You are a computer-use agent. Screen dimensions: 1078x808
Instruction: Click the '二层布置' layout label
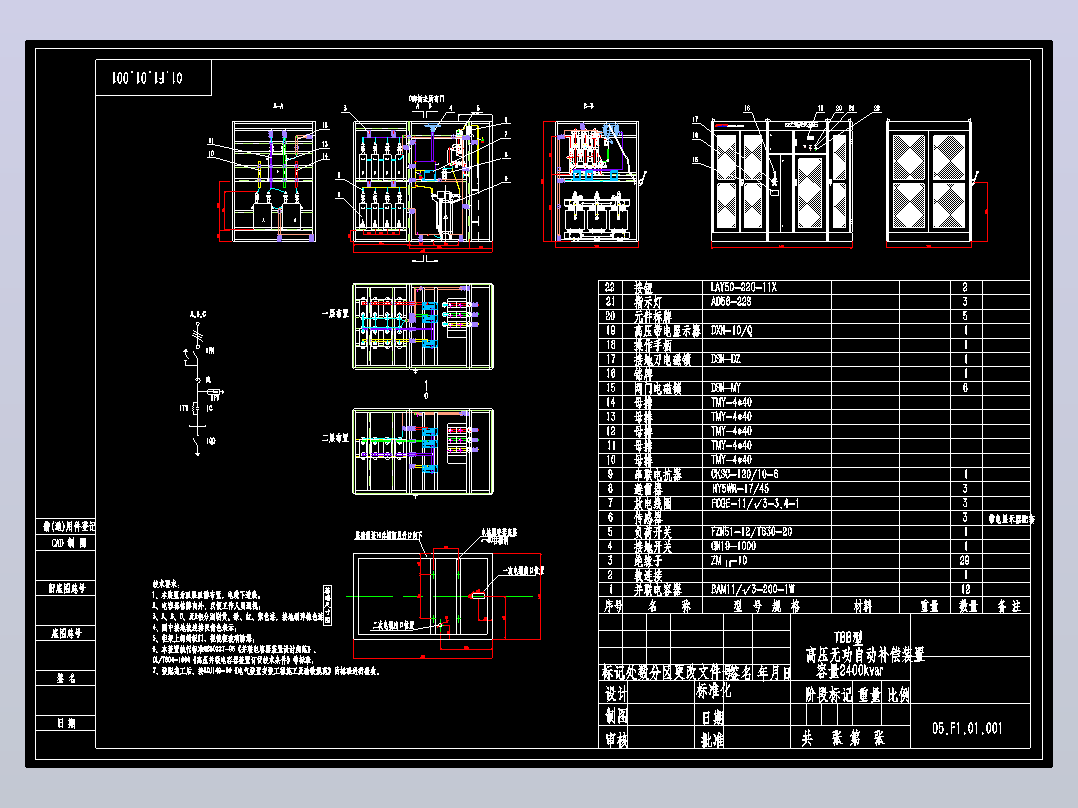pyautogui.click(x=335, y=437)
